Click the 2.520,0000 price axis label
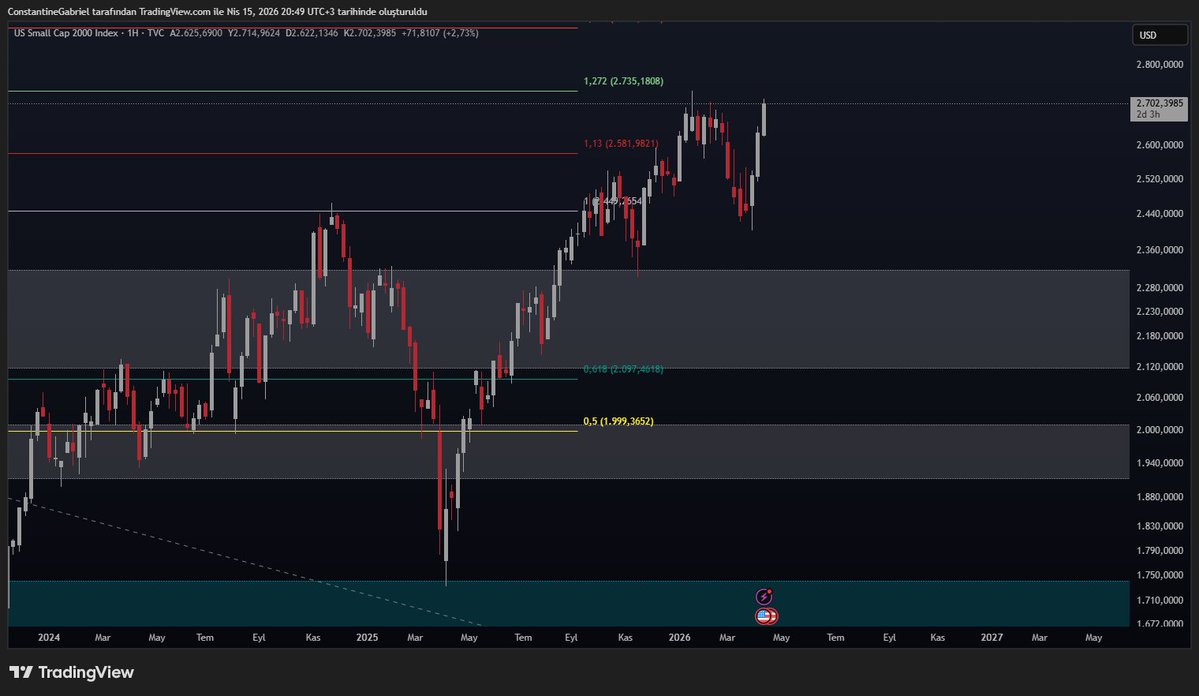 click(1159, 179)
